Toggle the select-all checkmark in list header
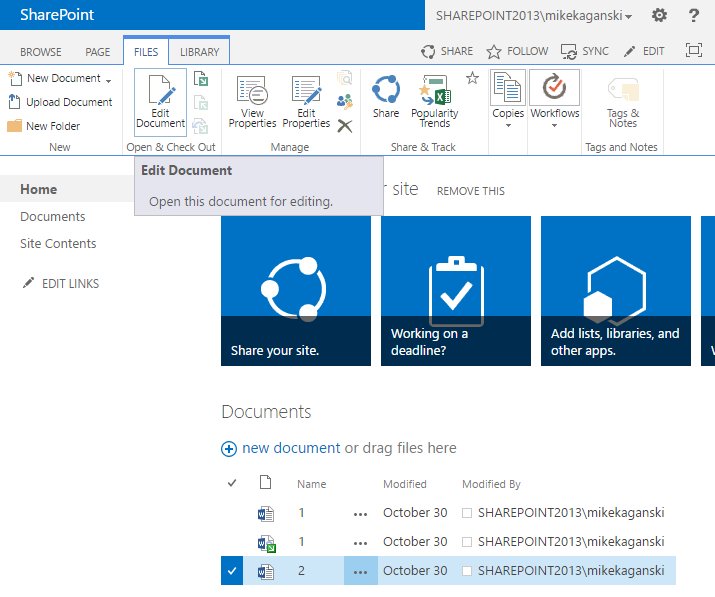 [232, 483]
